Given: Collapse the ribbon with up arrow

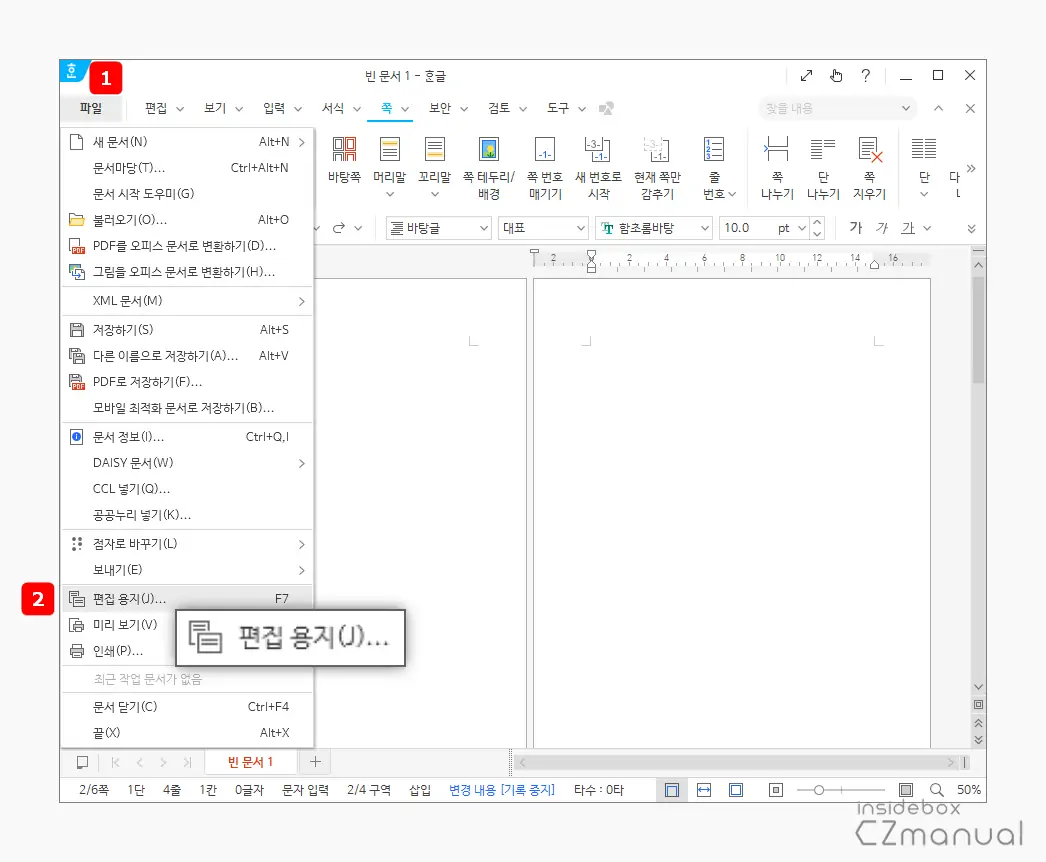Looking at the screenshot, I should (939, 108).
